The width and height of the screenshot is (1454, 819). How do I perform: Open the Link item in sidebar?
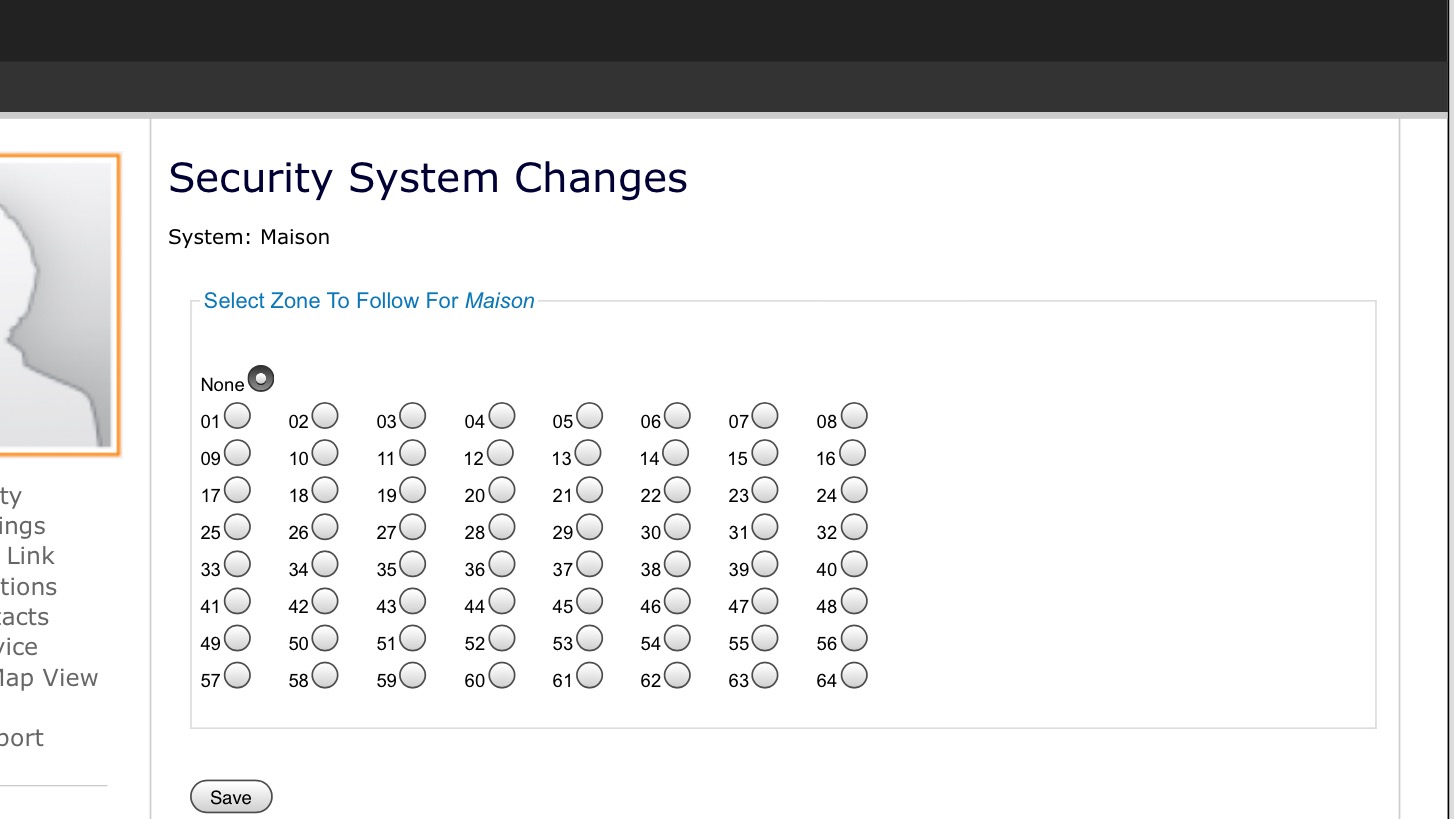[x=30, y=556]
